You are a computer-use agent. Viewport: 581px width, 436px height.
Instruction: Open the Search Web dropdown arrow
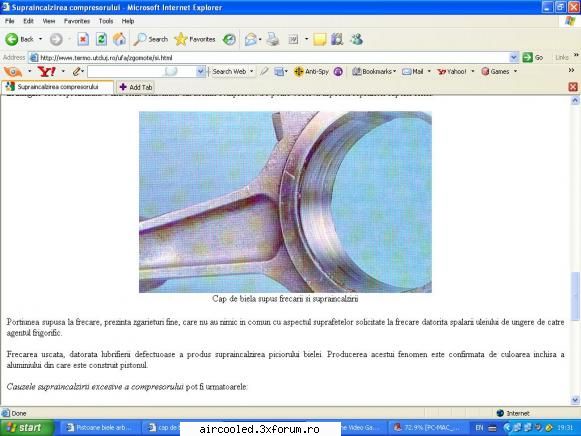252,71
